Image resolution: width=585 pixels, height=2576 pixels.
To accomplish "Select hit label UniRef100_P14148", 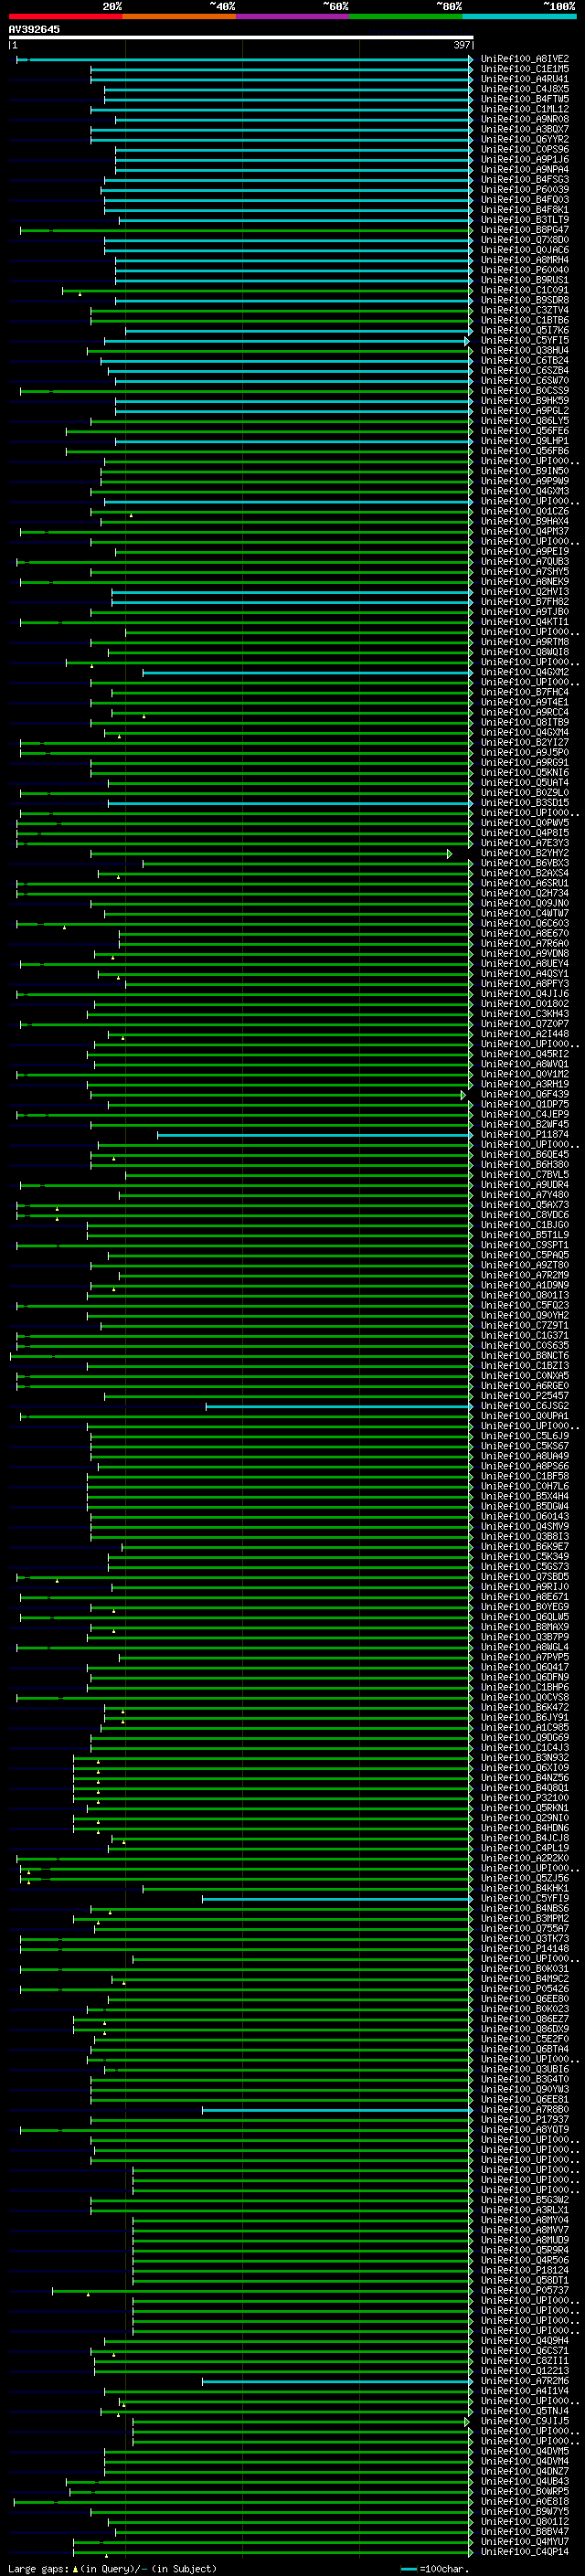I will 524,1948.
